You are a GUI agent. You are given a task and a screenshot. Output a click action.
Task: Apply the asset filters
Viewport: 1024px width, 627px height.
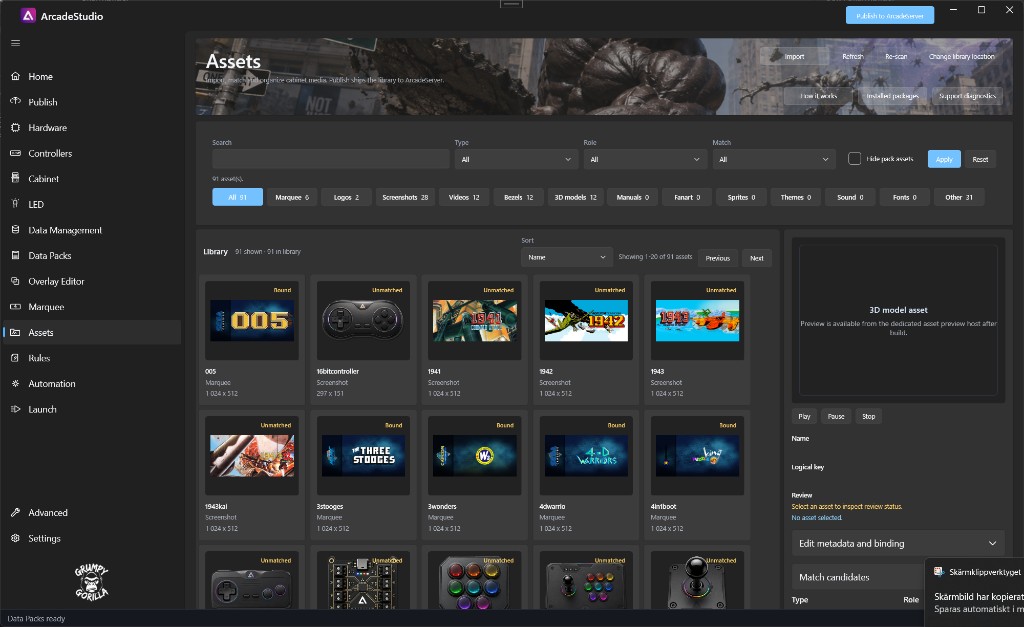click(x=944, y=159)
